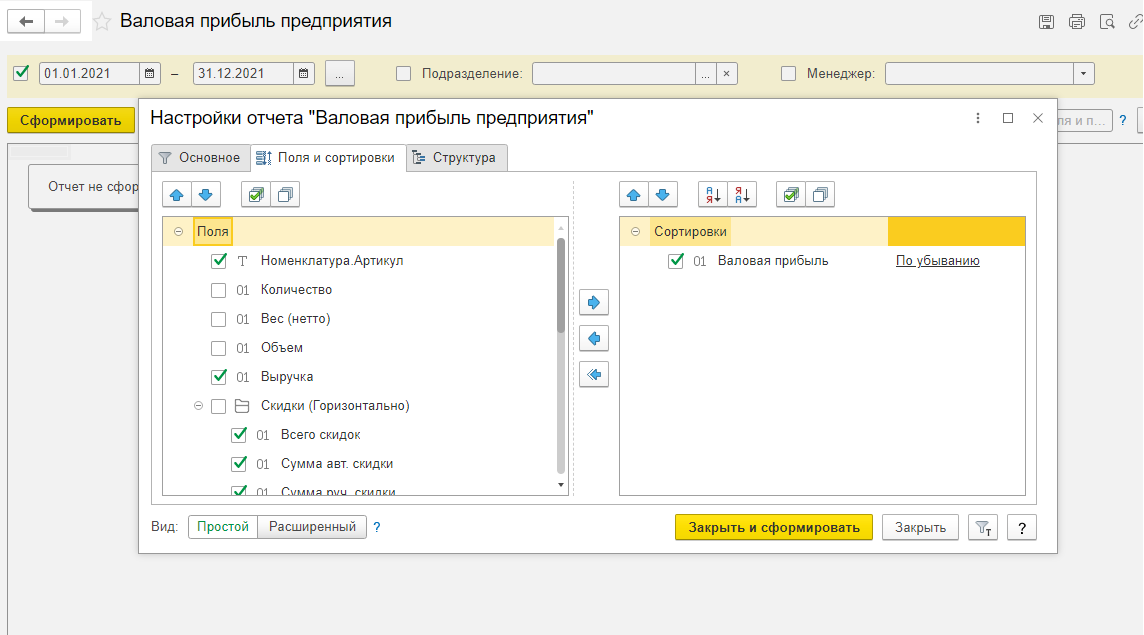Check all fields in Поля panel
The width and height of the screenshot is (1144, 635).
[256, 195]
